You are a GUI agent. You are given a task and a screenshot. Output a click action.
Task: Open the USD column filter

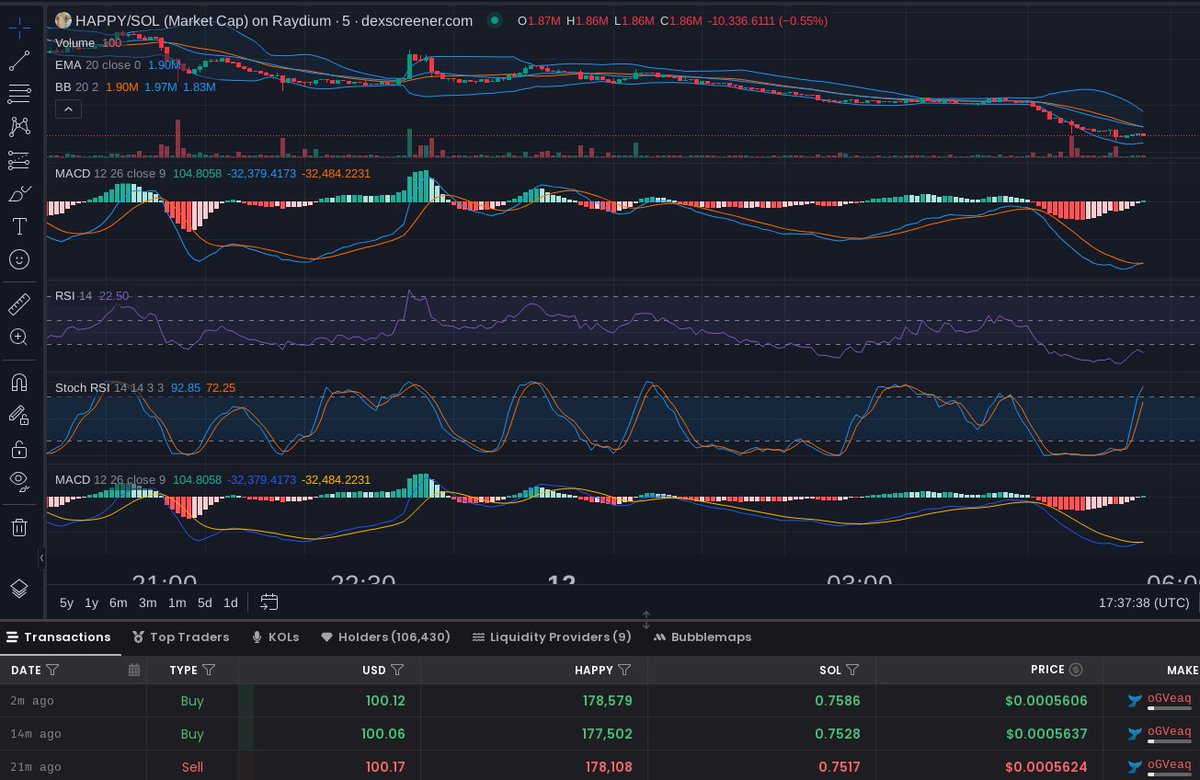(397, 670)
